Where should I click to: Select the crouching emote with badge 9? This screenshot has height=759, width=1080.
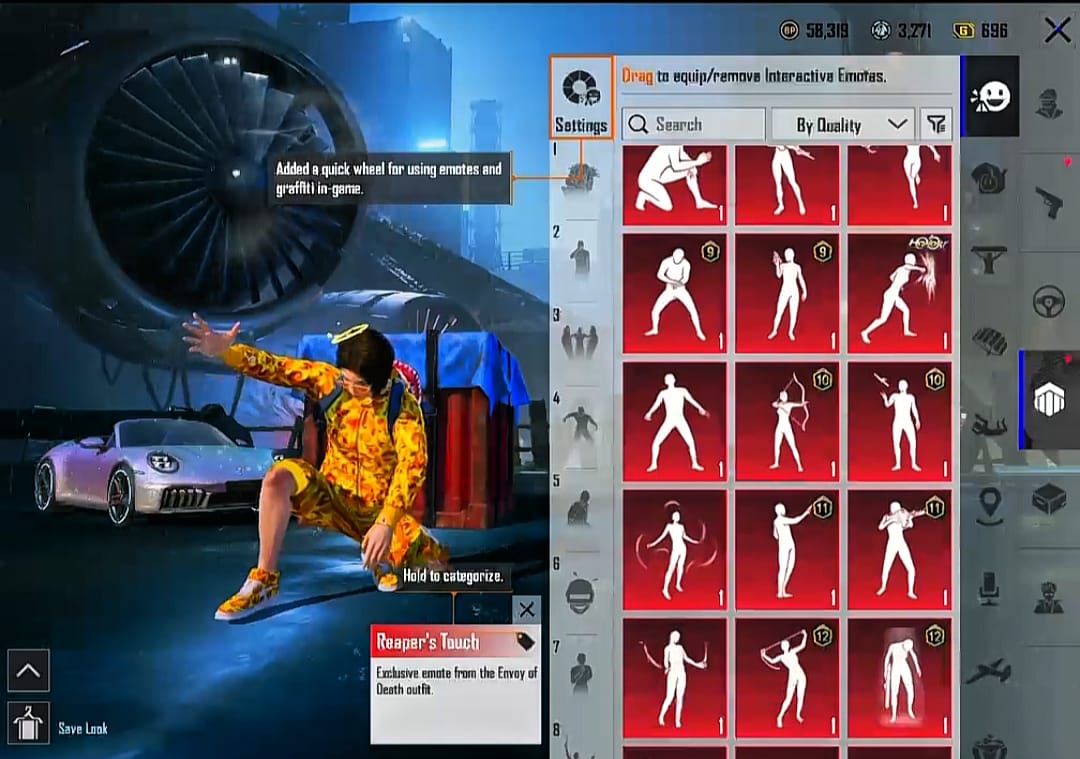point(675,293)
